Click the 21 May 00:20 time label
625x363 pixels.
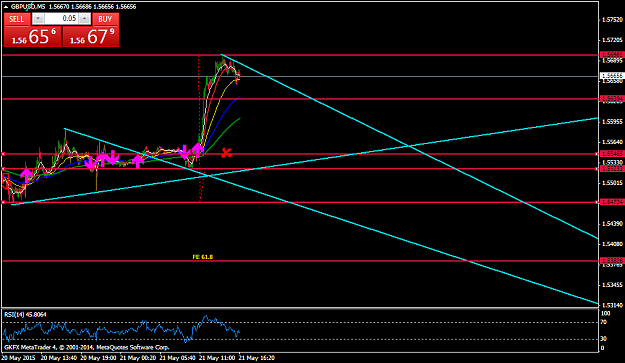(x=138, y=358)
